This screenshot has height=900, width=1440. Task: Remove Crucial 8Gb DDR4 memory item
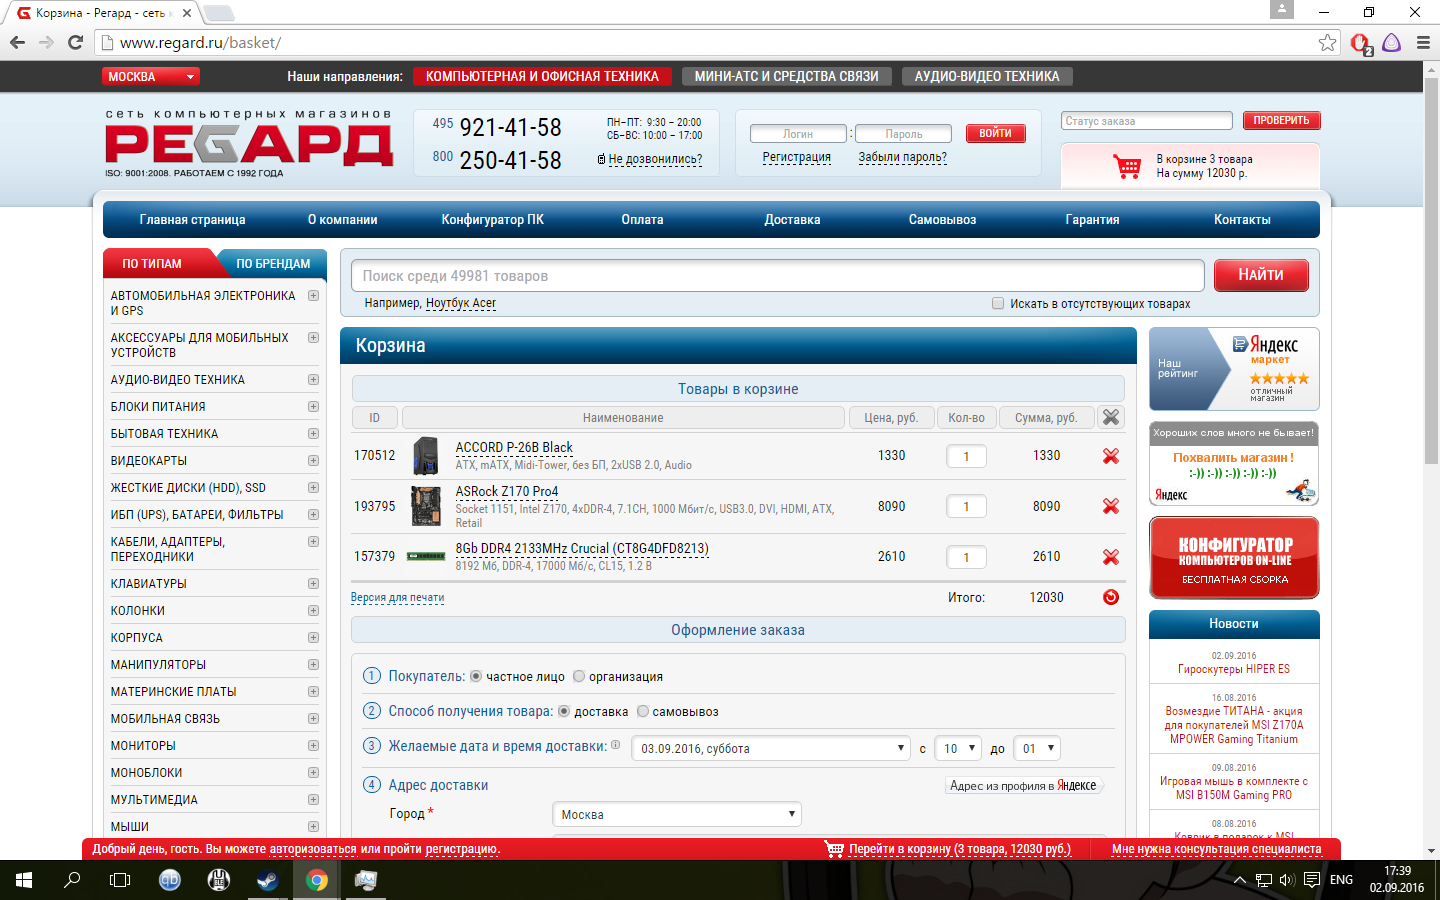click(1110, 557)
